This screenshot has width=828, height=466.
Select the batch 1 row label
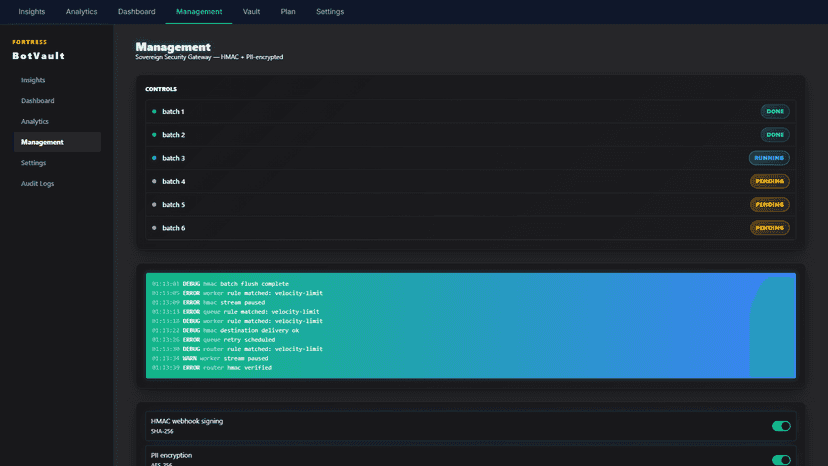pos(173,111)
